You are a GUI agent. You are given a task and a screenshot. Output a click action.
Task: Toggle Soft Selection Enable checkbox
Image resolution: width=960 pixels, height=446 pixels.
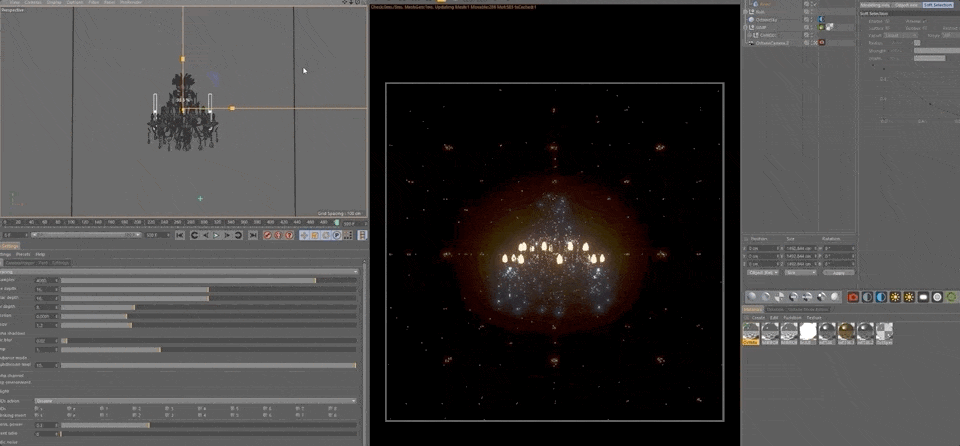tap(887, 21)
